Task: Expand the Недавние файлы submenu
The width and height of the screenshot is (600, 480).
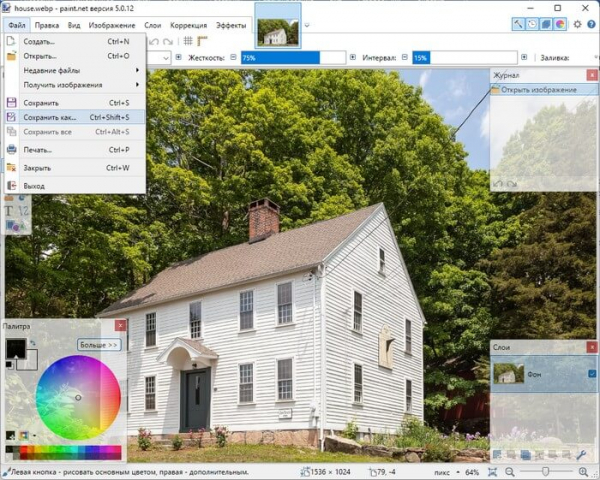Action: 137,70
